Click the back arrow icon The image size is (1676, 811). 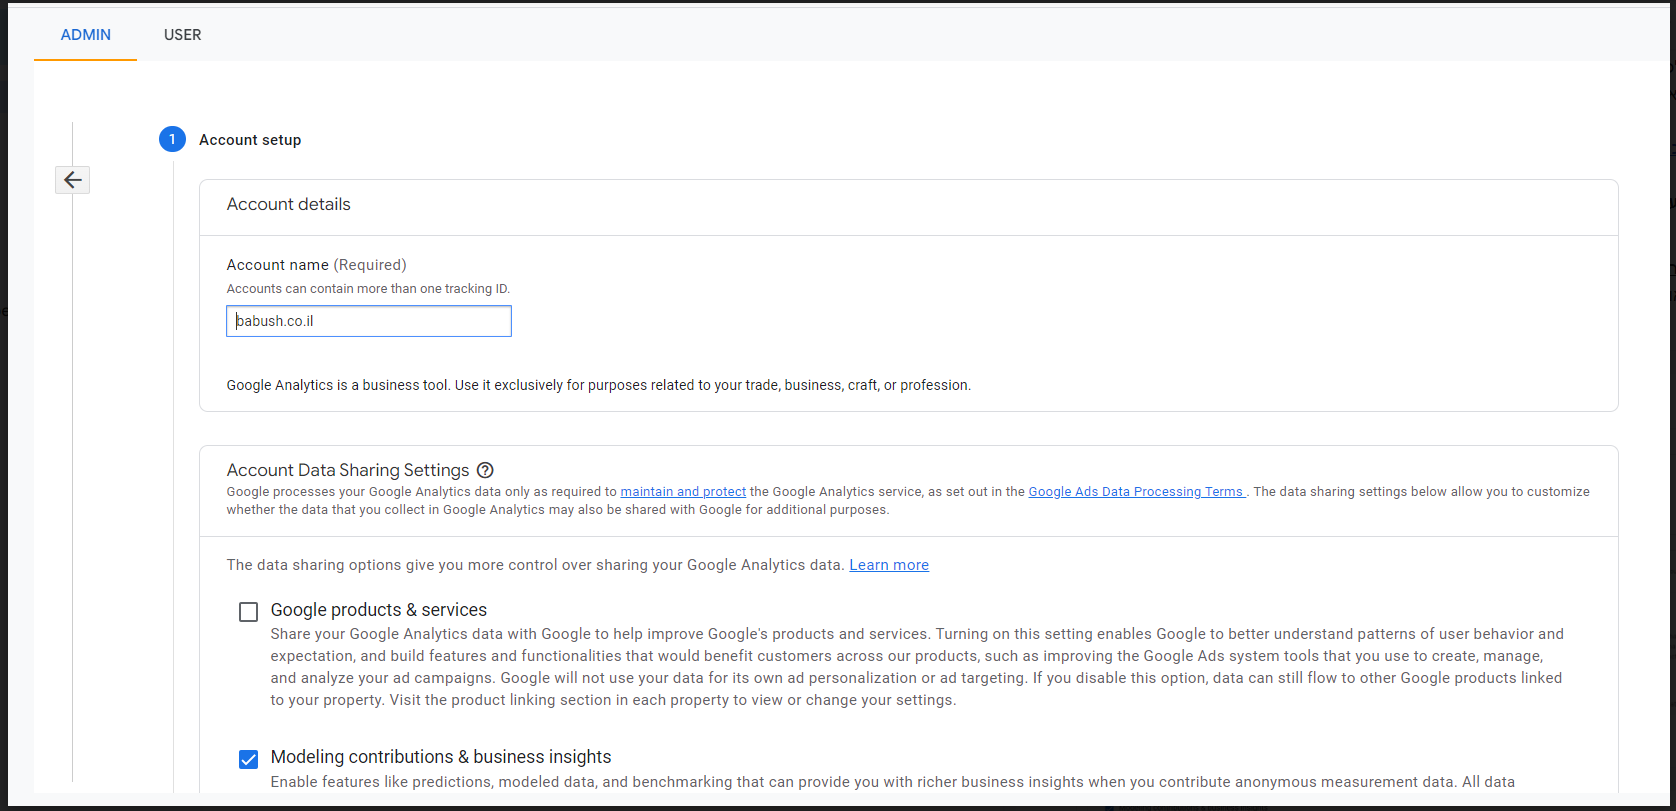tap(72, 180)
